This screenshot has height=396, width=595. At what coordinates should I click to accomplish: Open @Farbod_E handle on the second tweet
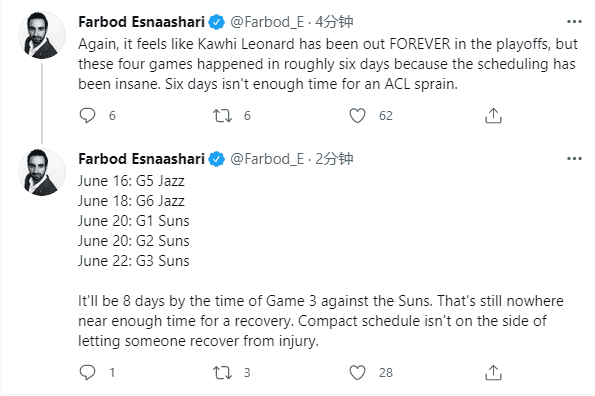pyautogui.click(x=267, y=159)
